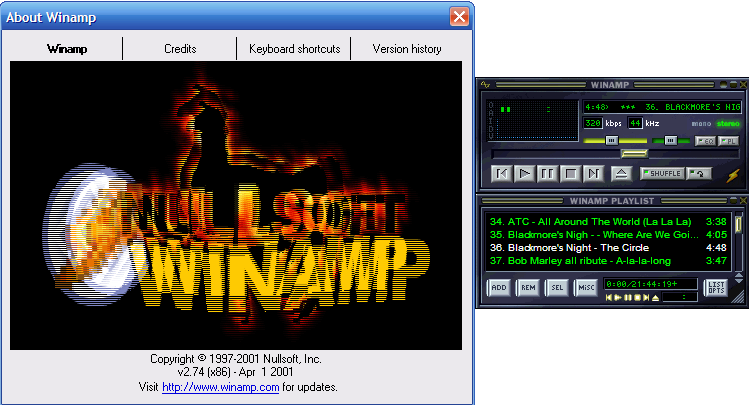Play the track in Winamp main window

524,174
